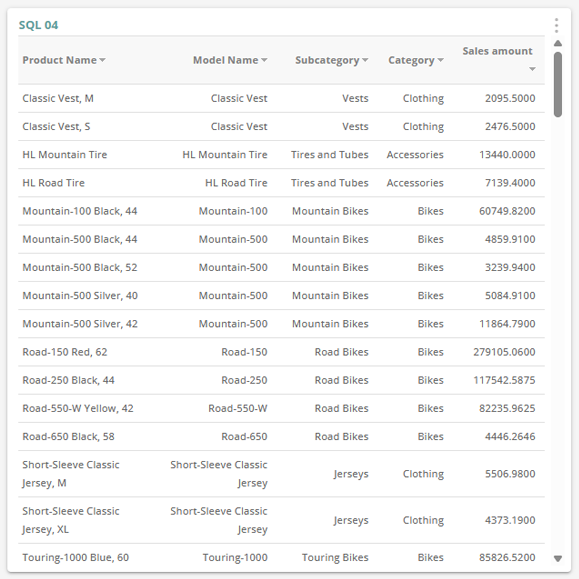Click sales amount 117542.5875

[504, 380]
